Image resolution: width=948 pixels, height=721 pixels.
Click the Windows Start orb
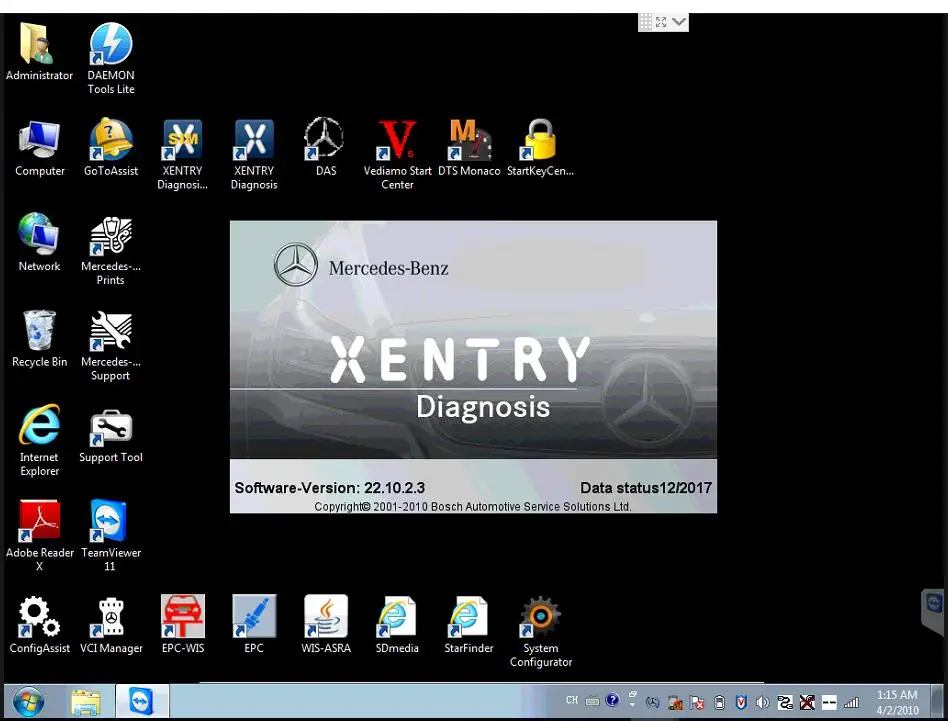(x=29, y=702)
